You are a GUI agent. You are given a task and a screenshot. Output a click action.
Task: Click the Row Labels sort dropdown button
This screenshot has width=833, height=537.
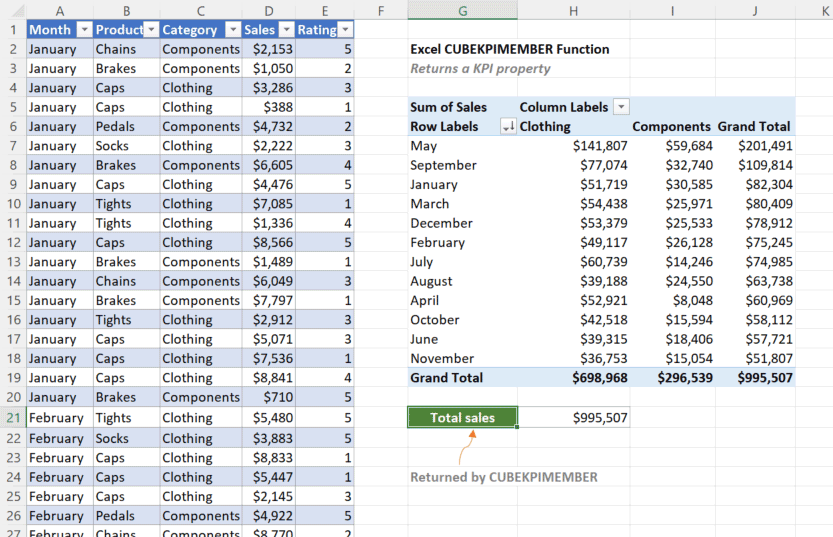click(x=507, y=127)
